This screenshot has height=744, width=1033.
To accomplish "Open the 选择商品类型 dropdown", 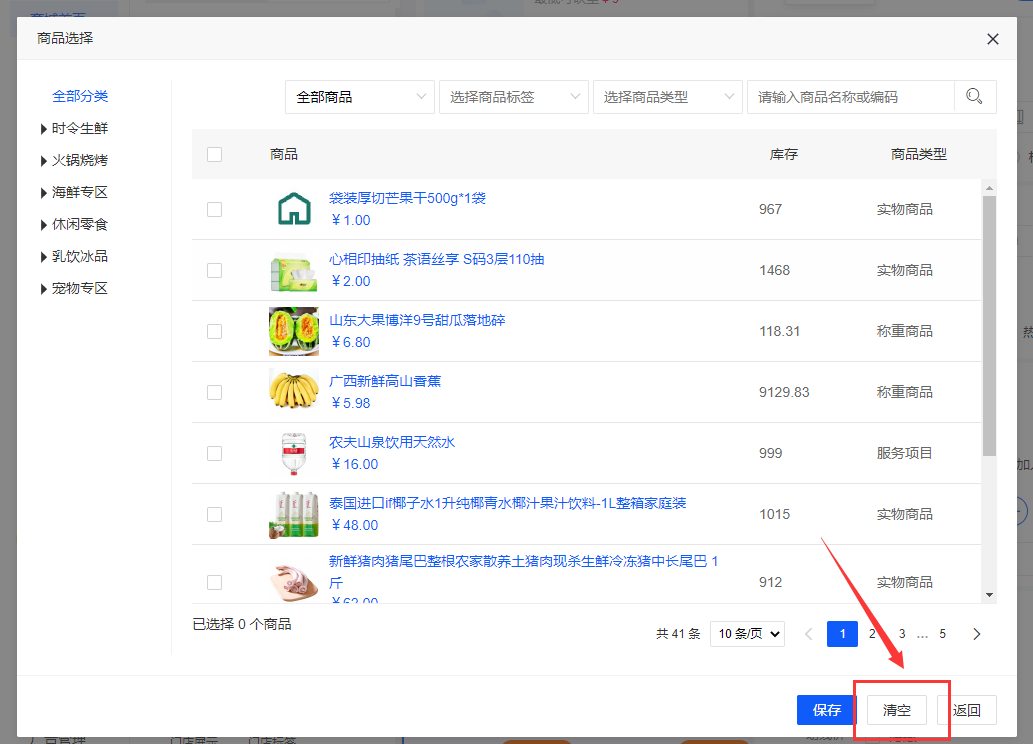I will point(668,97).
